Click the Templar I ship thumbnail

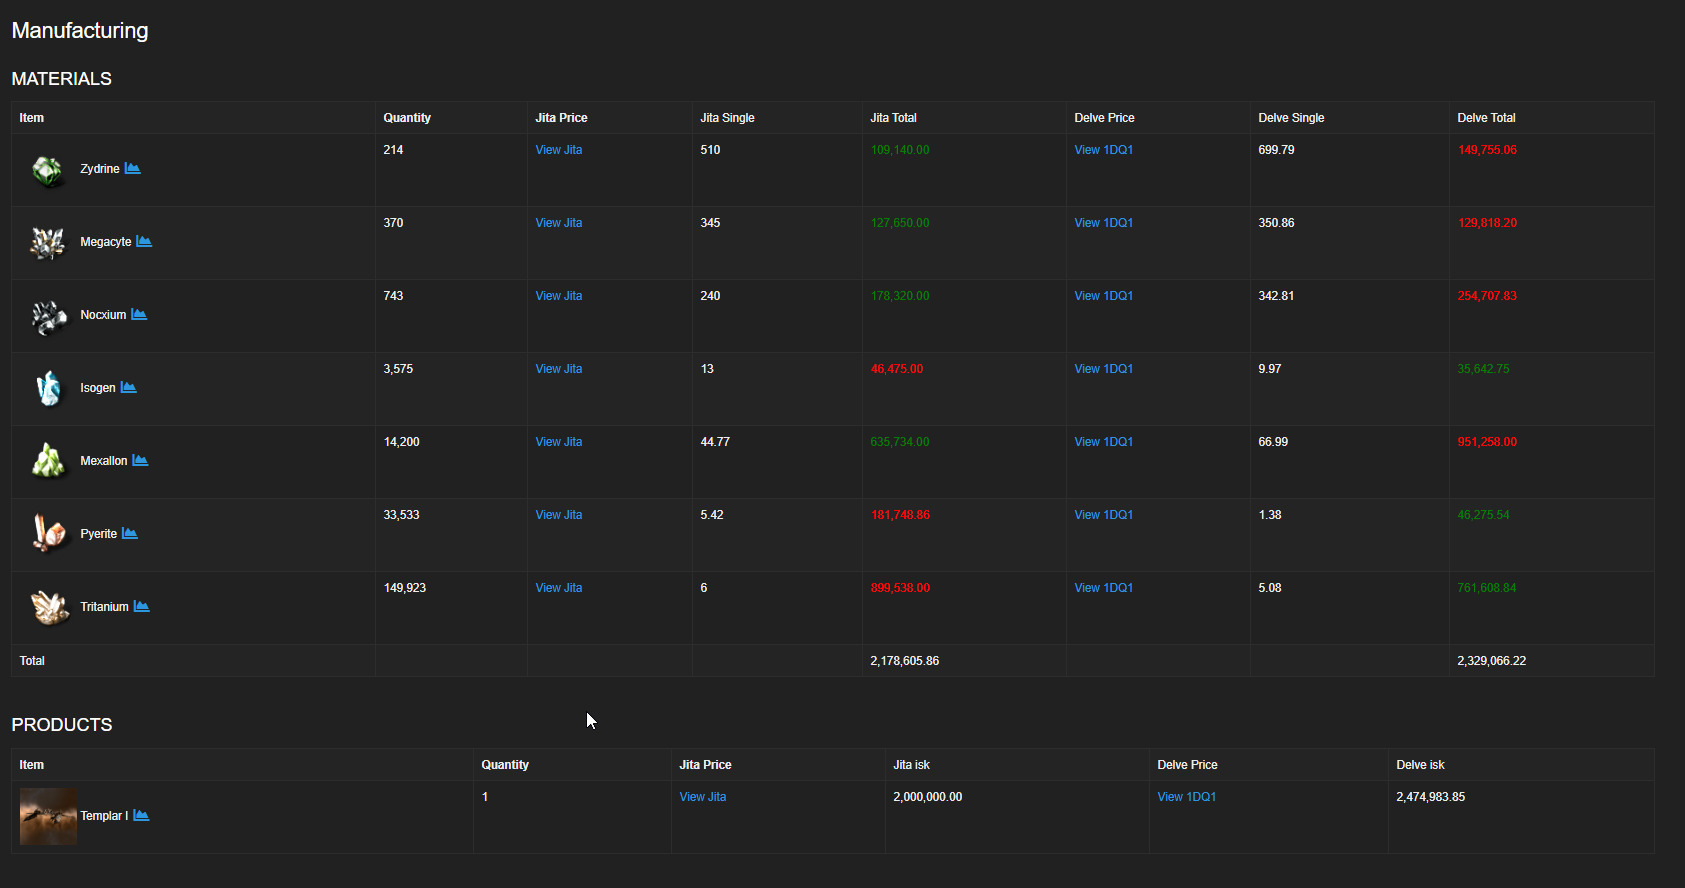(48, 816)
